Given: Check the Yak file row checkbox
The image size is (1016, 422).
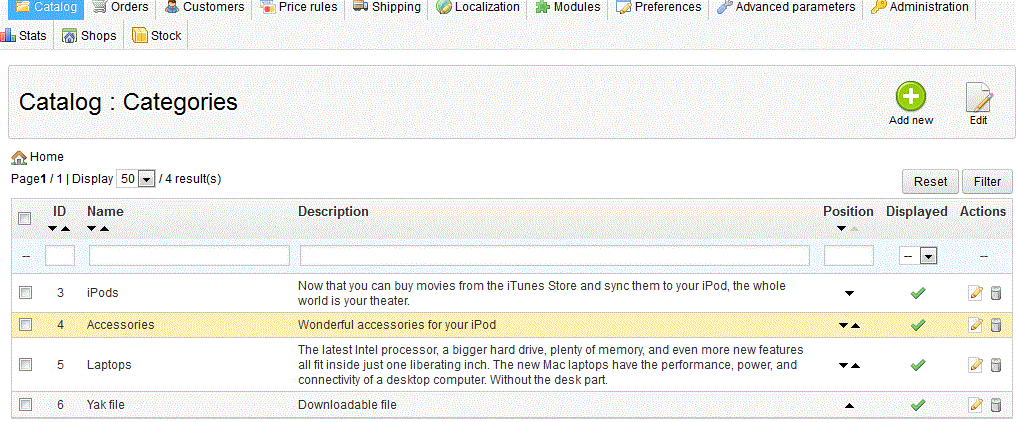Looking at the screenshot, I should click(26, 405).
